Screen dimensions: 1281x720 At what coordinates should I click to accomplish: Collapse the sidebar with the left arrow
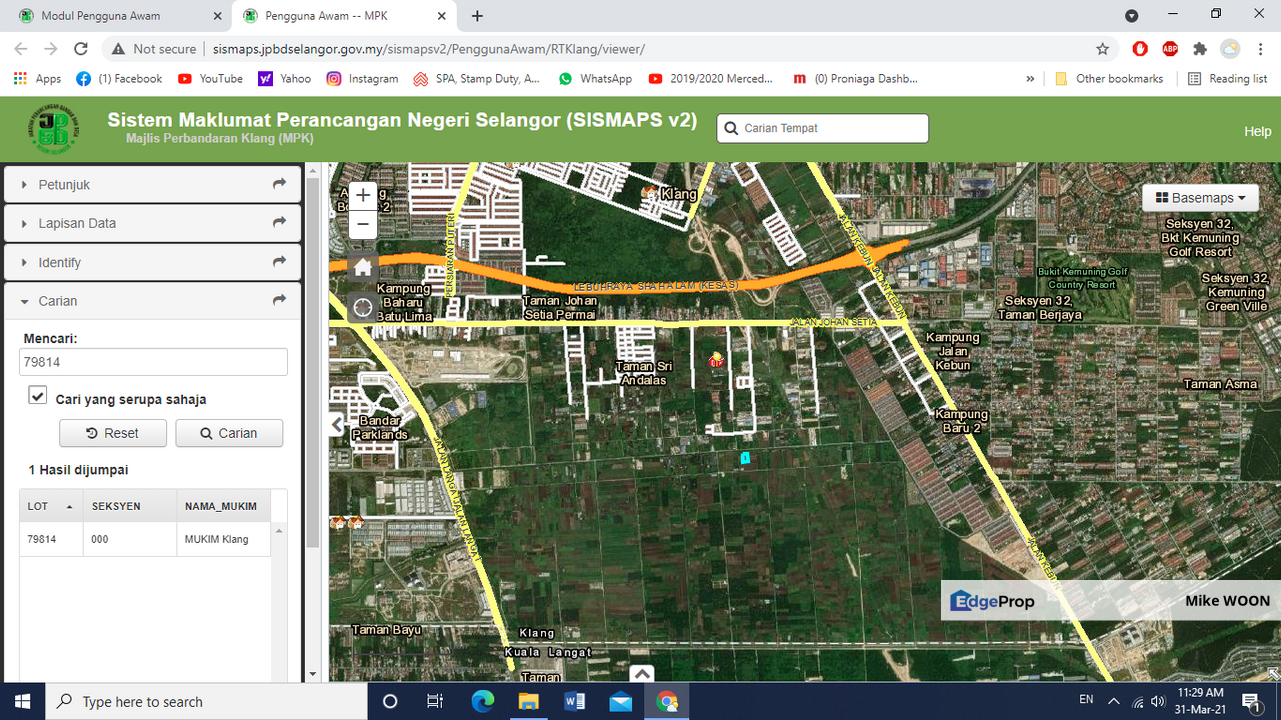click(336, 424)
